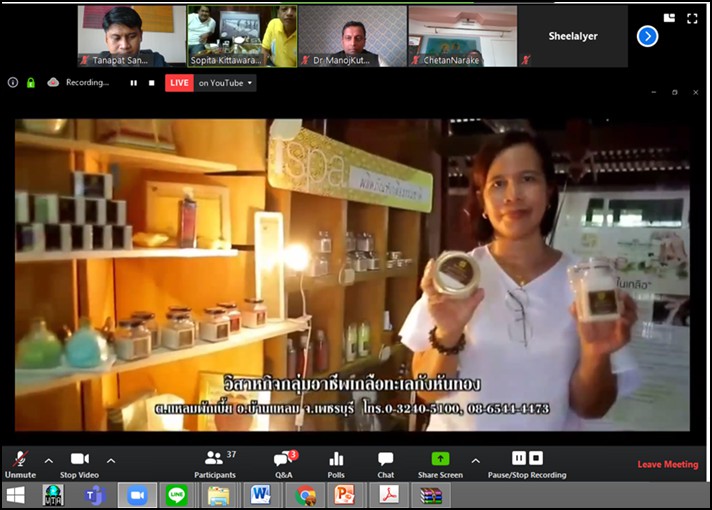The width and height of the screenshot is (712, 510).
Task: Open LINE app from taskbar
Action: [x=177, y=495]
